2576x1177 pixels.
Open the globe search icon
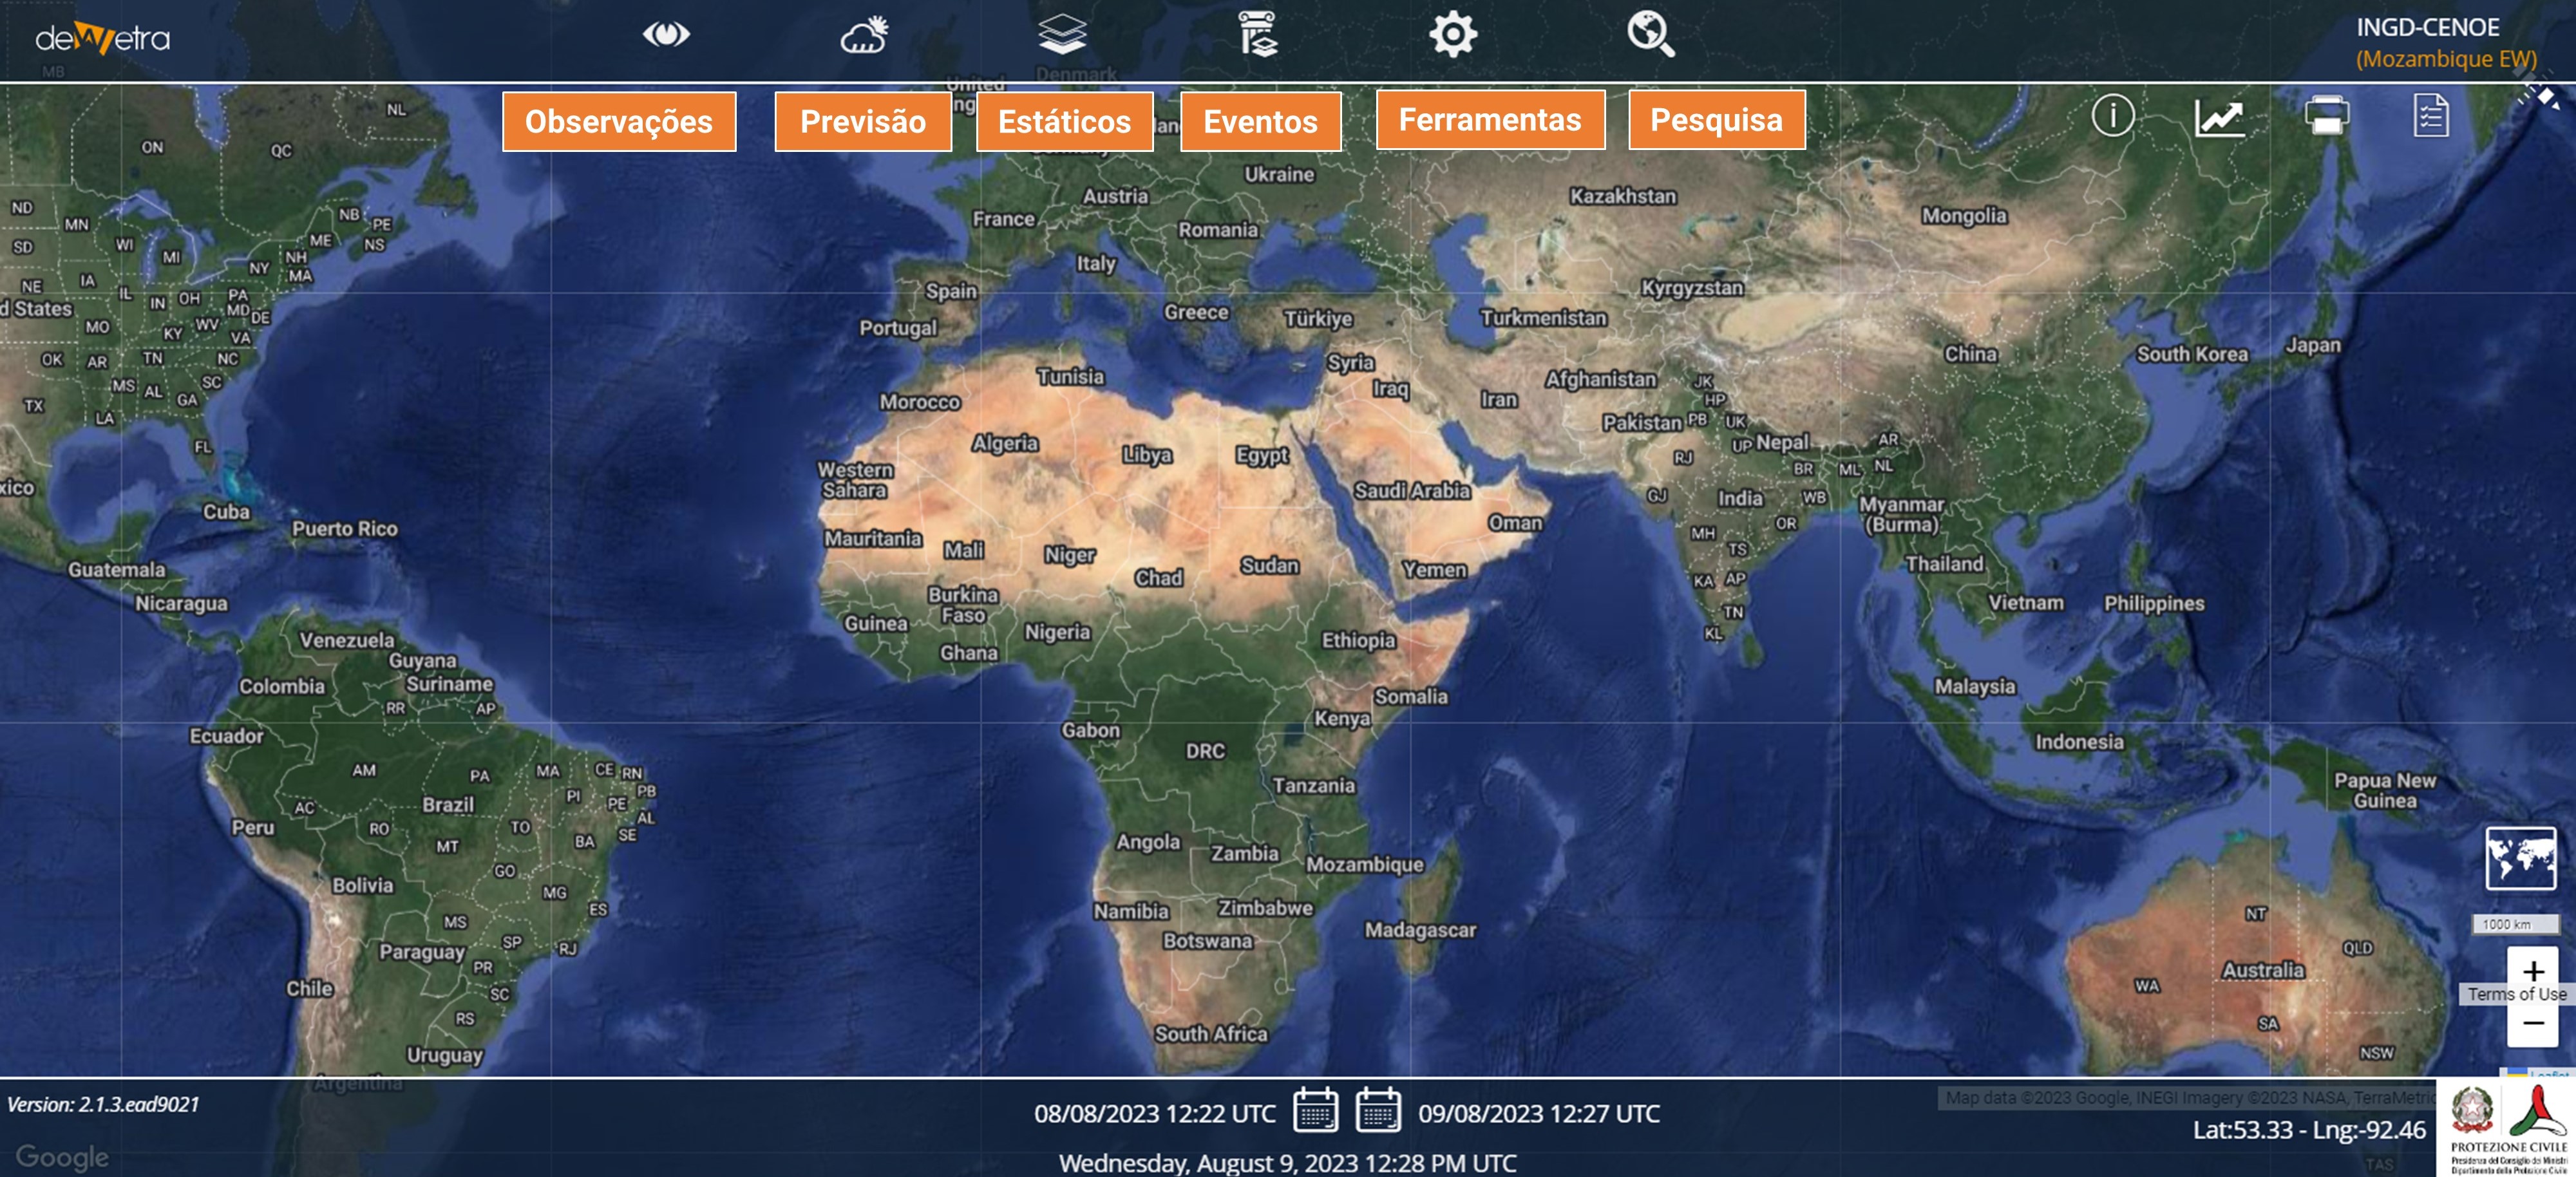1651,35
